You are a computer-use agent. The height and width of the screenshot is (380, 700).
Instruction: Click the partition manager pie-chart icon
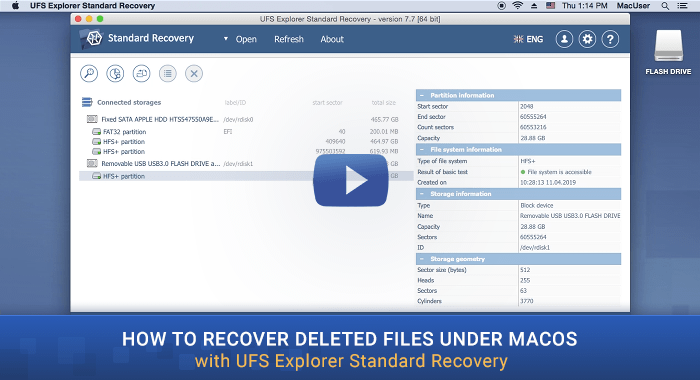(x=115, y=74)
